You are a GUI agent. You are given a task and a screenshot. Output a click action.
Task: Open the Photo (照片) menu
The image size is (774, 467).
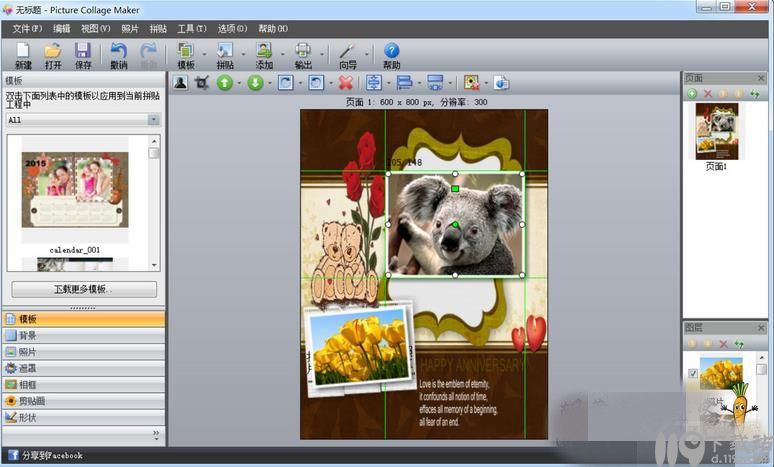(130, 29)
